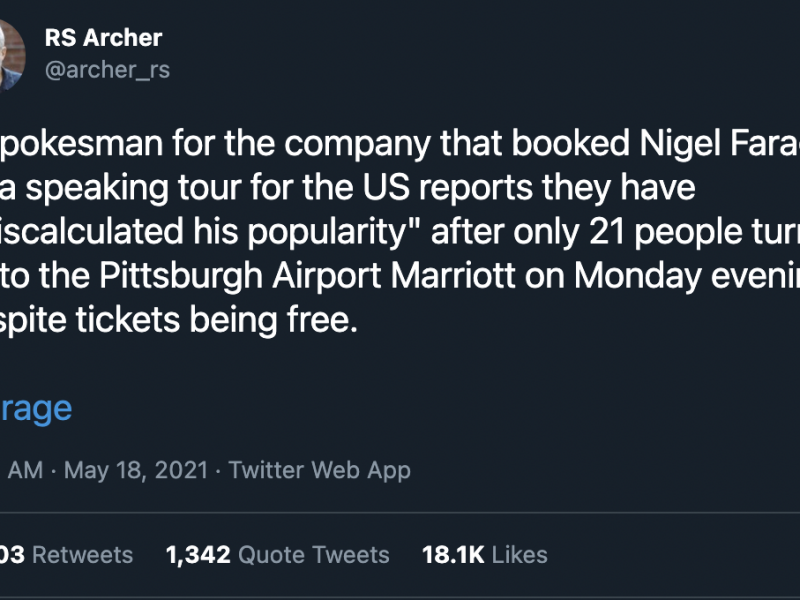This screenshot has height=600, width=800.
Task: Click the 18.1K likes count number
Action: click(453, 555)
